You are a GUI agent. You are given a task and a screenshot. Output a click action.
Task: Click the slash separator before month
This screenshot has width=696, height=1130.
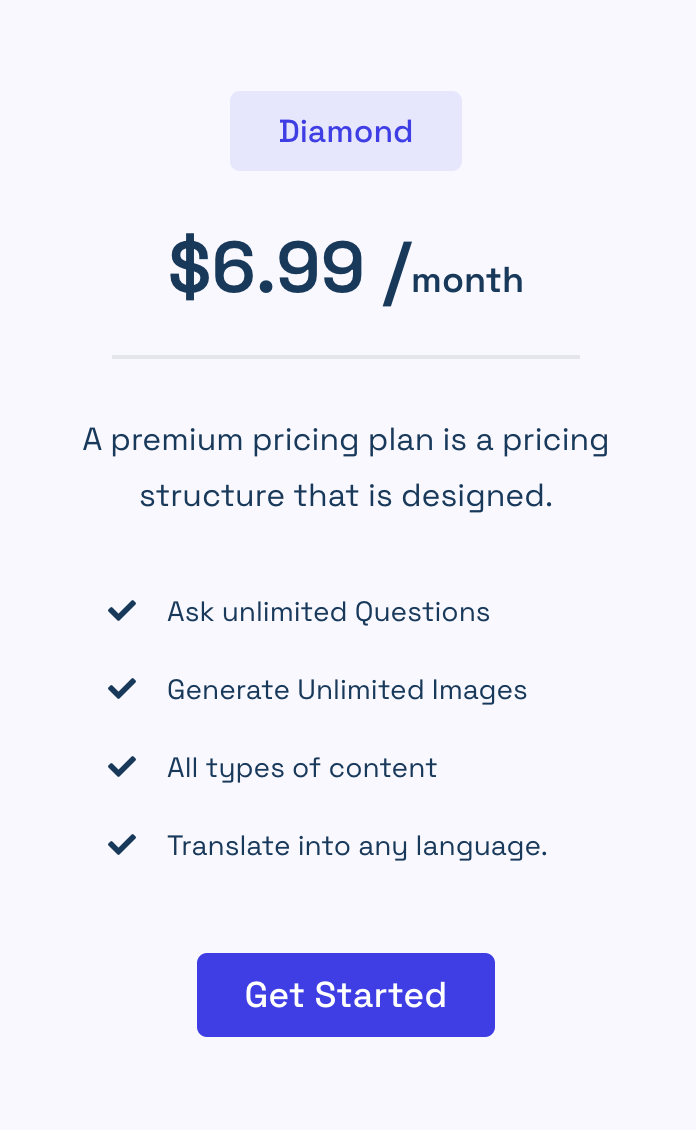pos(396,272)
